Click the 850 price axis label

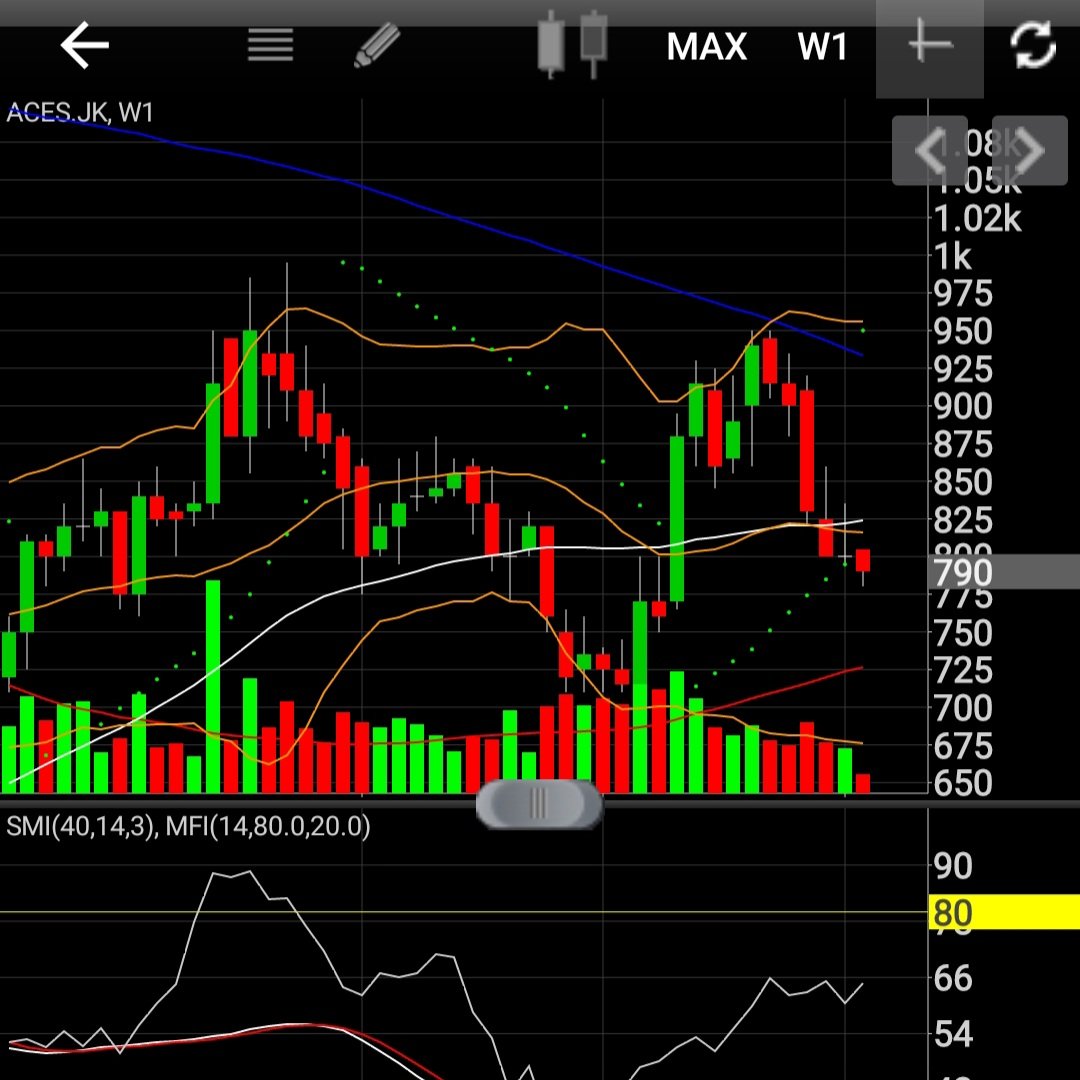coord(963,482)
